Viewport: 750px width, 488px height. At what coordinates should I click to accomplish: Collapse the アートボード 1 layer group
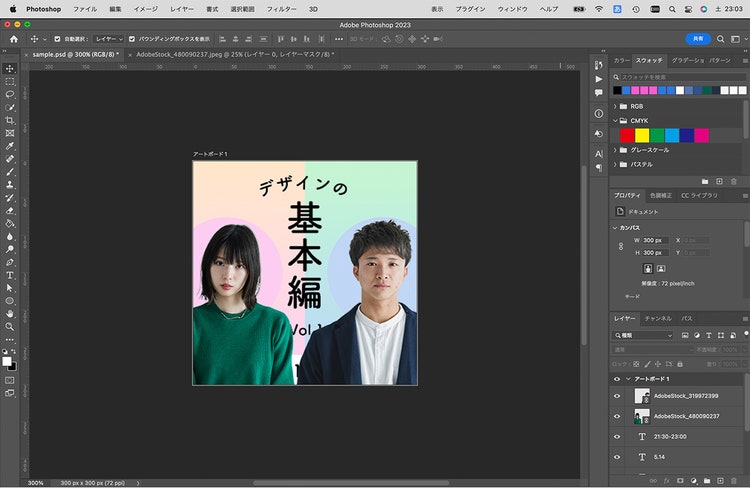[628, 379]
